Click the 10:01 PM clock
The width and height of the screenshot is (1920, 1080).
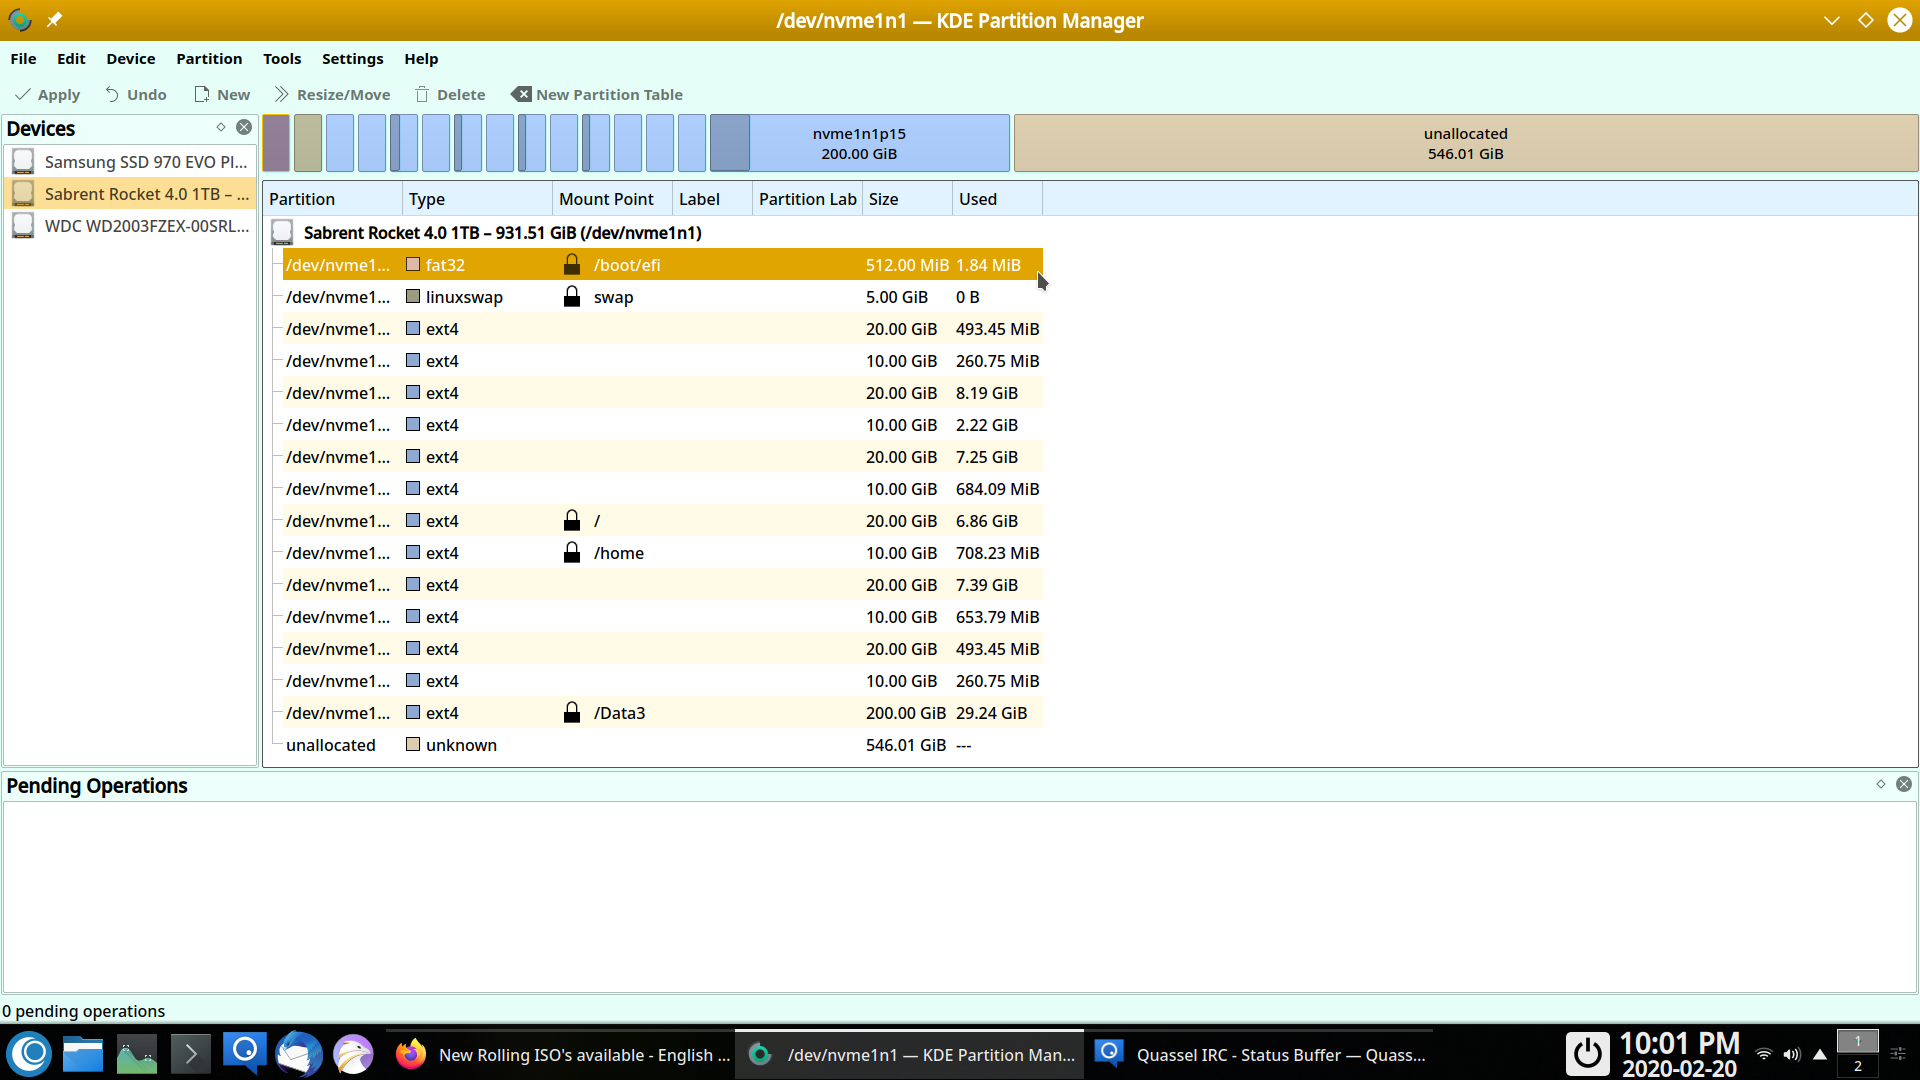1679,1043
